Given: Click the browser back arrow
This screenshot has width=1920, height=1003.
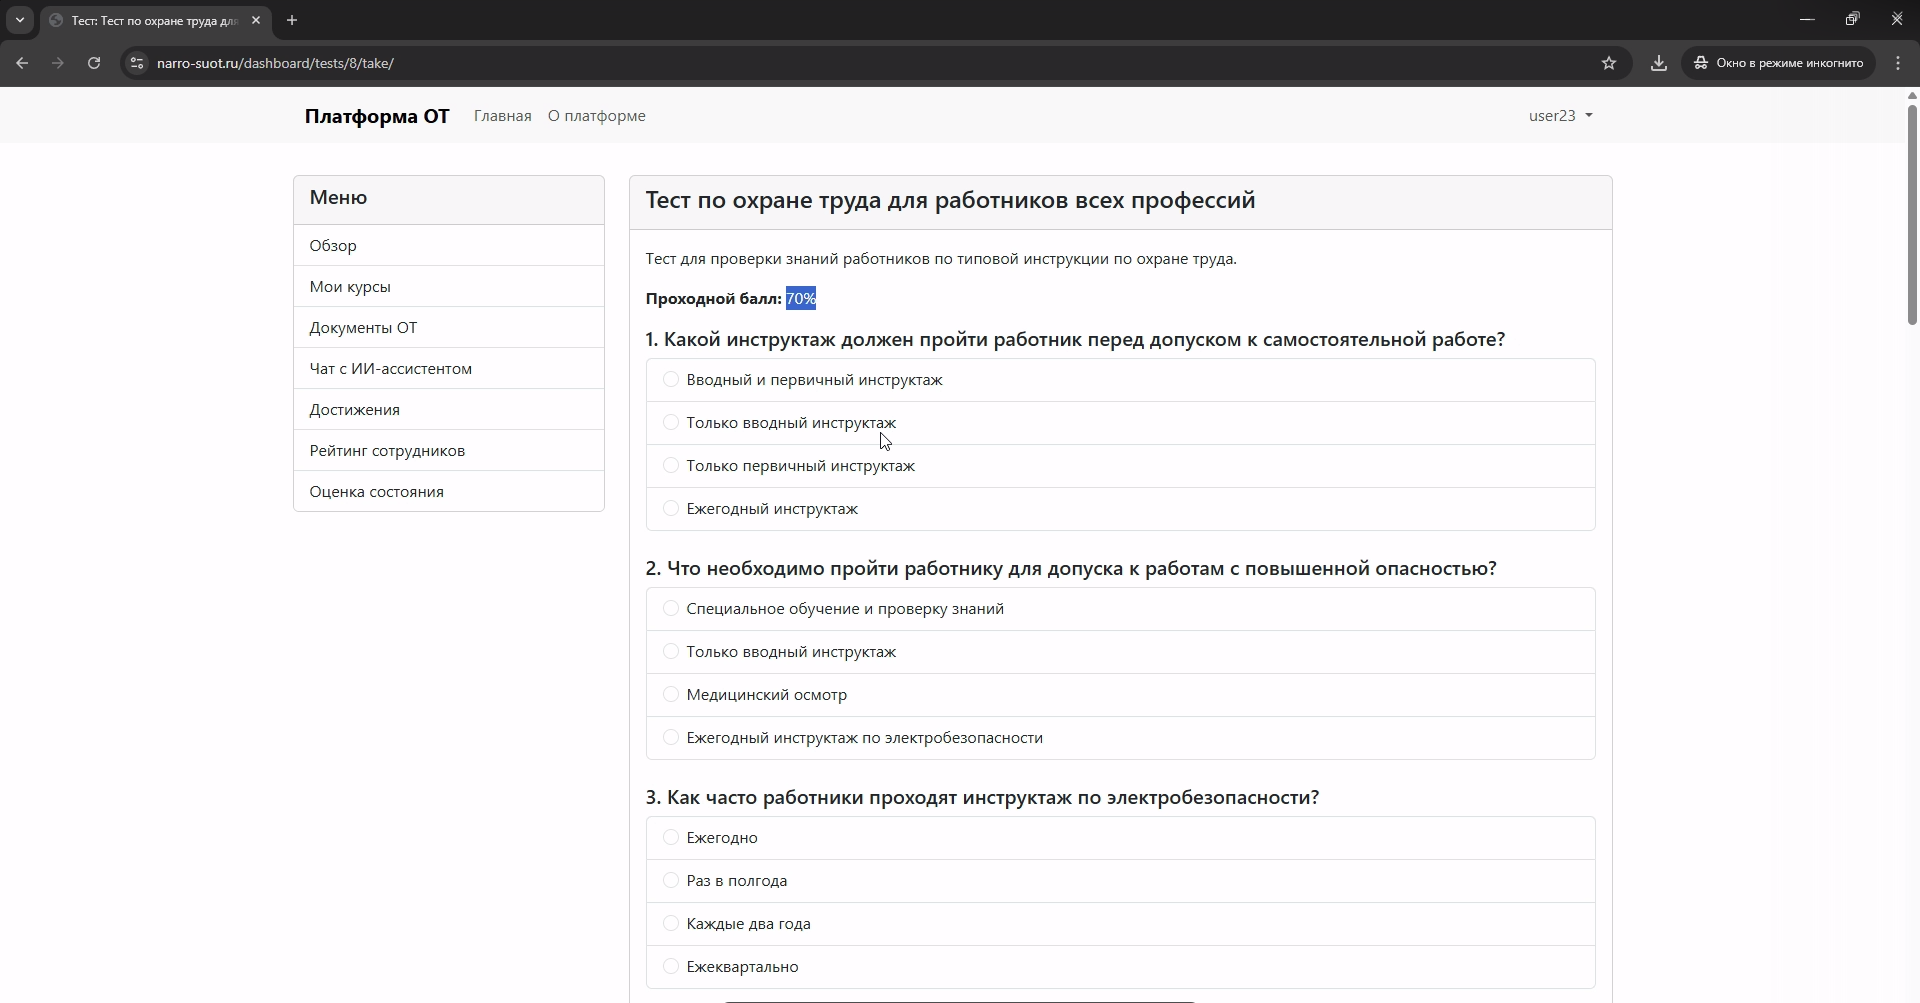Looking at the screenshot, I should (22, 63).
